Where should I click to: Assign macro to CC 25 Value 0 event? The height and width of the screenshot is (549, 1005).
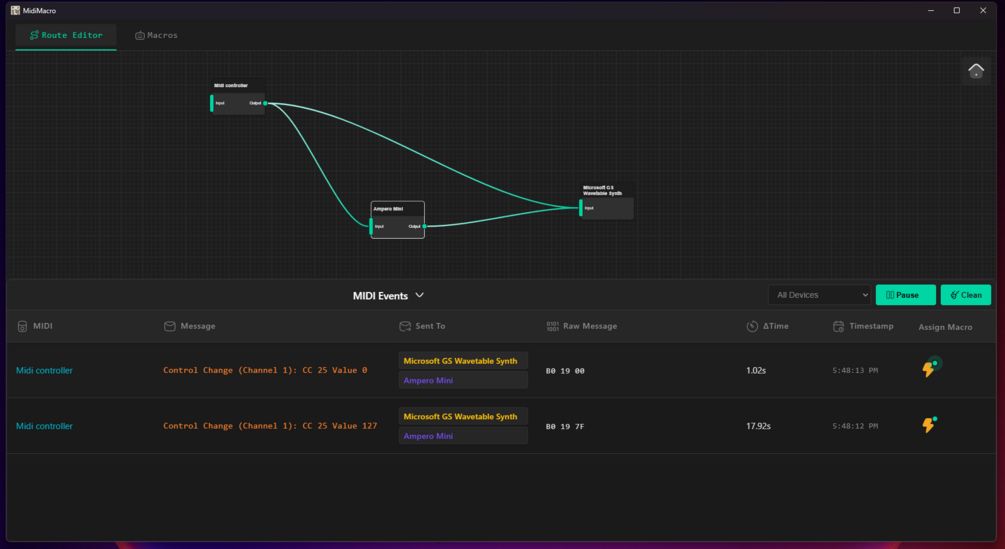coord(929,369)
